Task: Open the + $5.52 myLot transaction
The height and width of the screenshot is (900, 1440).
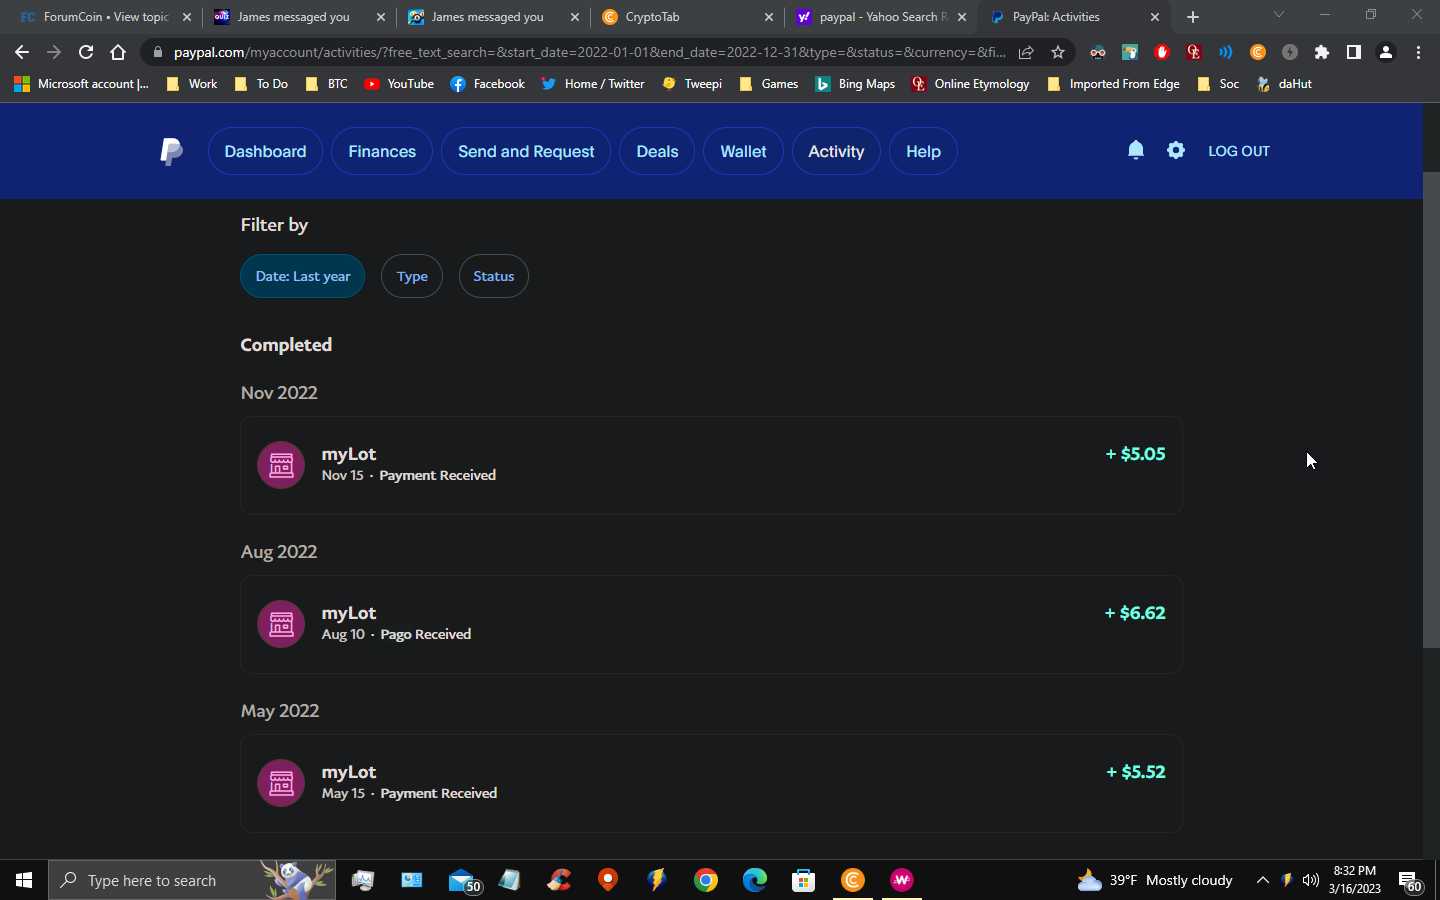Action: 711,783
